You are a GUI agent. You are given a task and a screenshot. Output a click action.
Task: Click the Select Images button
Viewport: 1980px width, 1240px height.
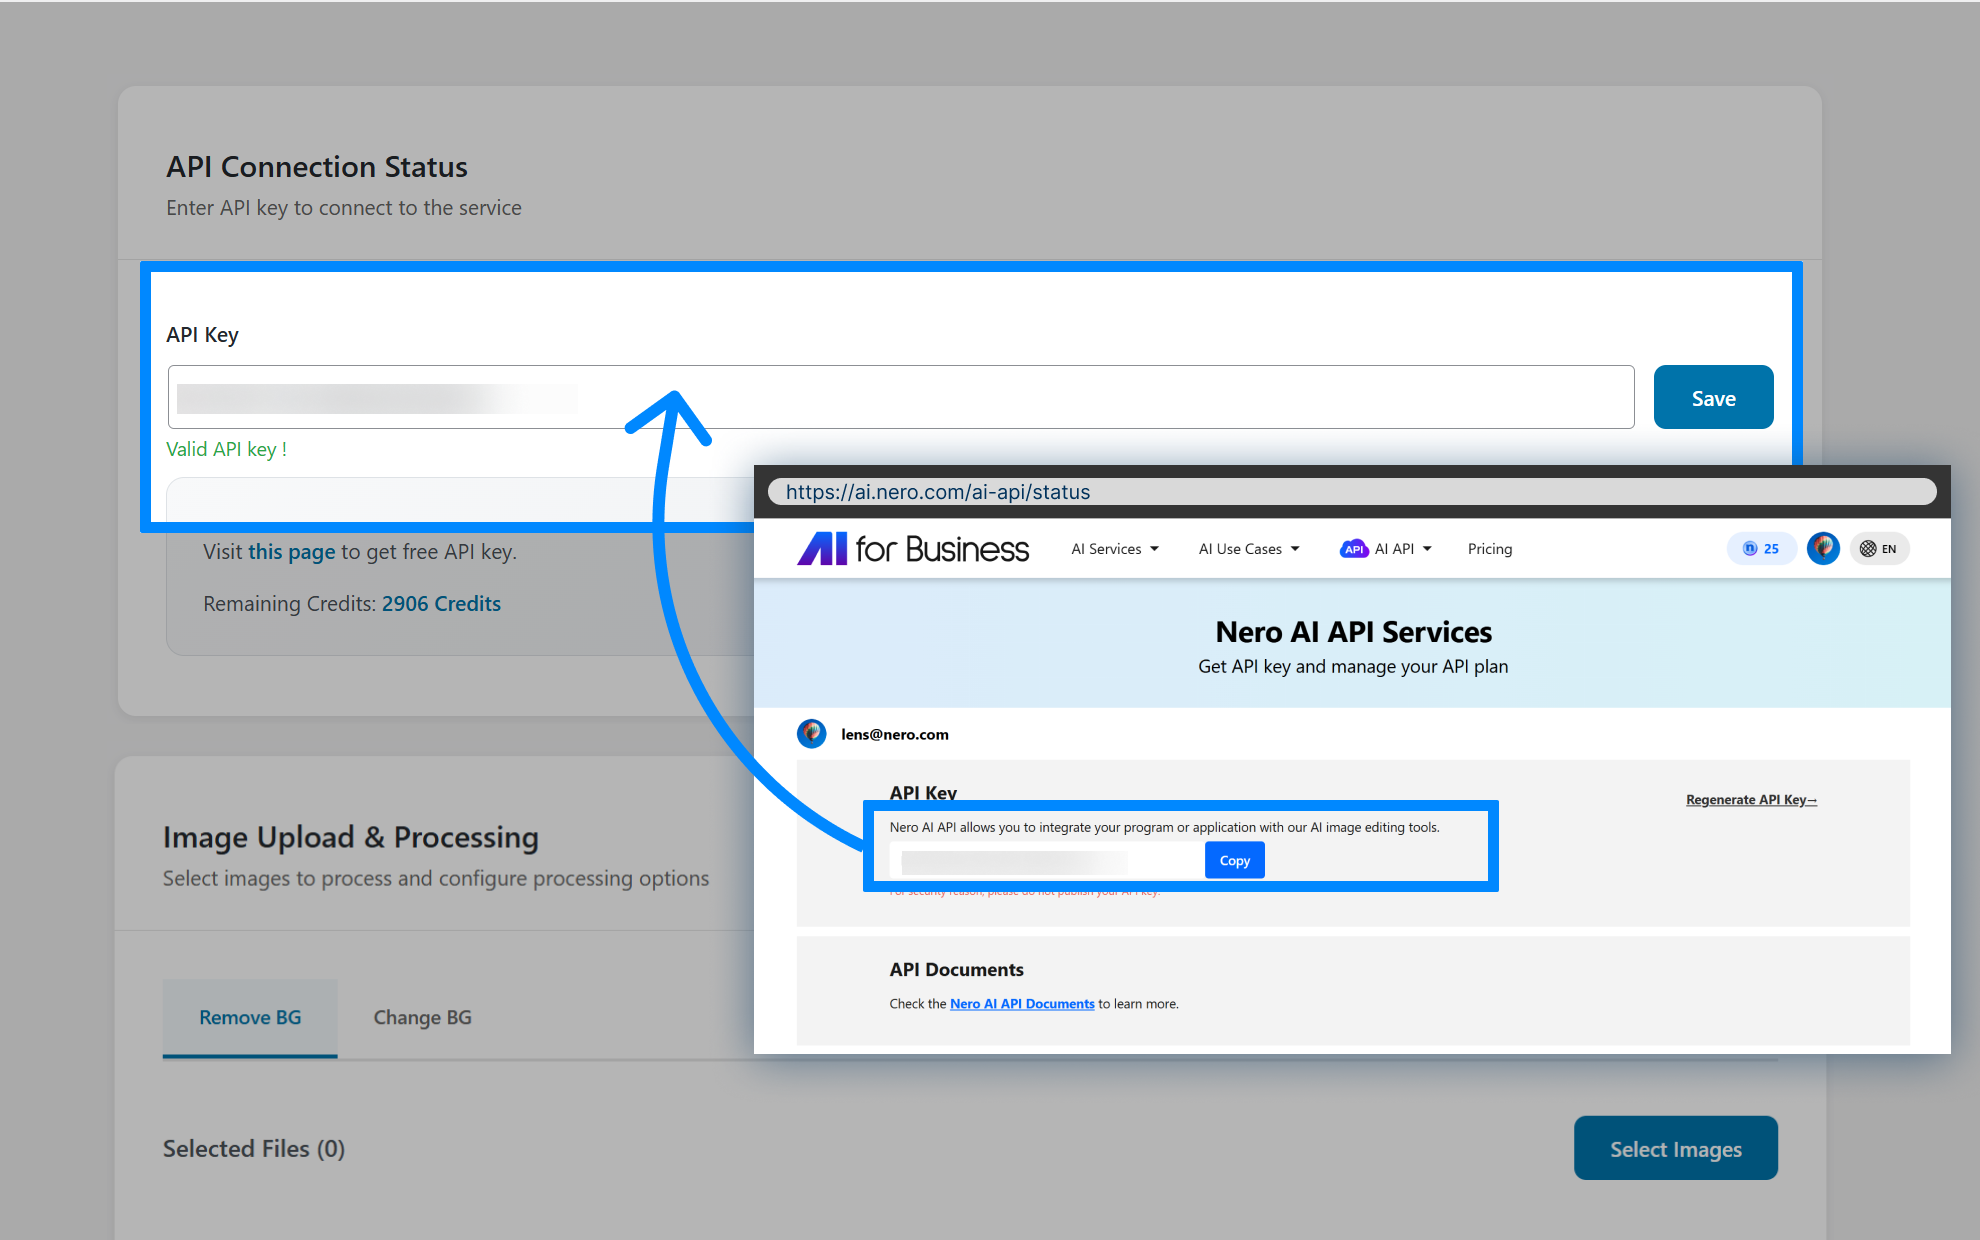pos(1675,1149)
